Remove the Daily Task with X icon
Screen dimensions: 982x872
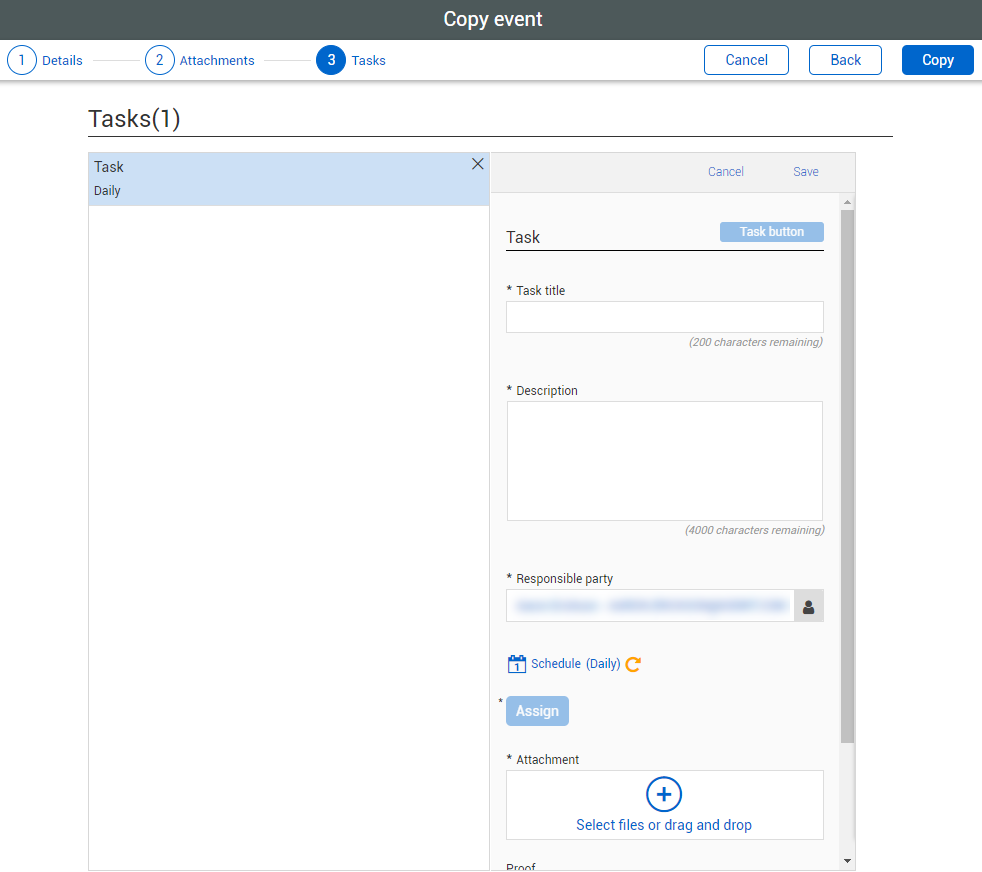pos(477,164)
